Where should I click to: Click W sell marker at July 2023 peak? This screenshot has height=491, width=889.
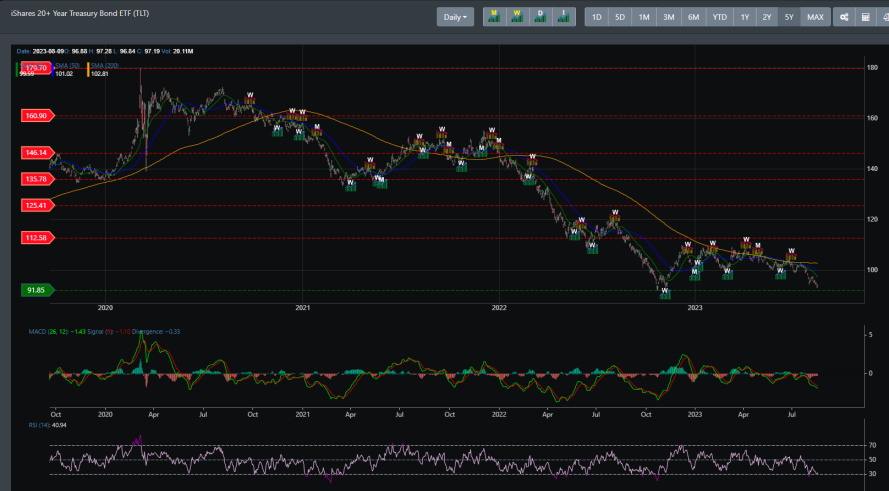pyautogui.click(x=791, y=254)
